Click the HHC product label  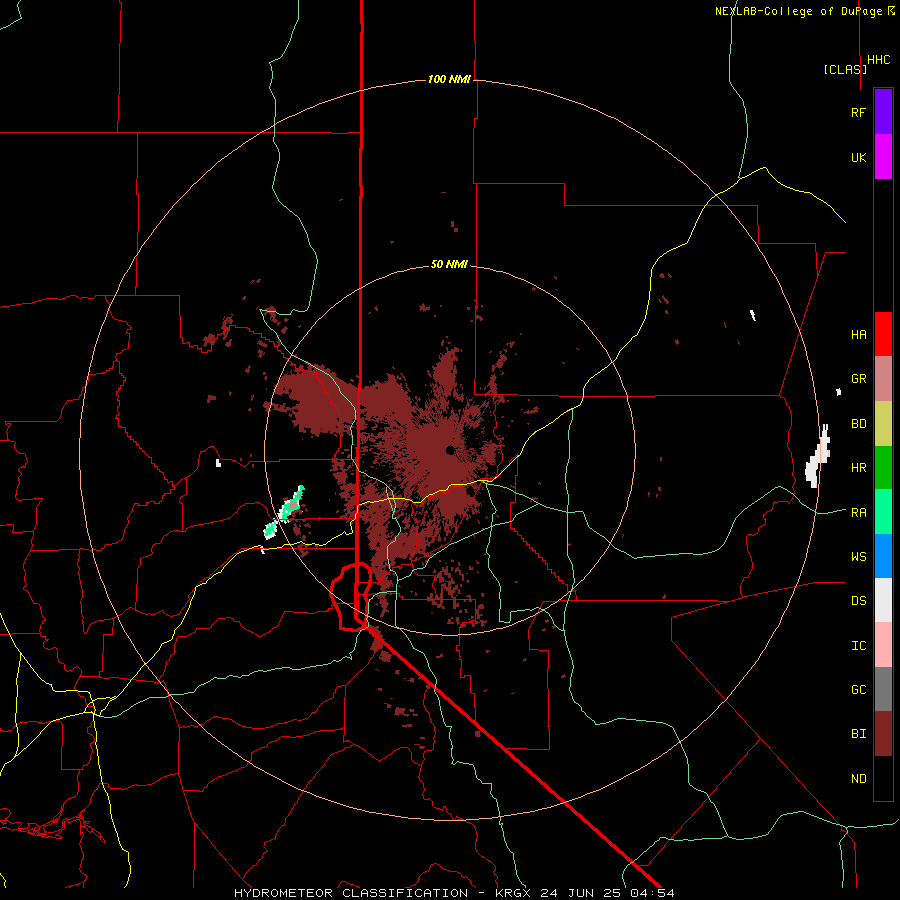coord(878,60)
